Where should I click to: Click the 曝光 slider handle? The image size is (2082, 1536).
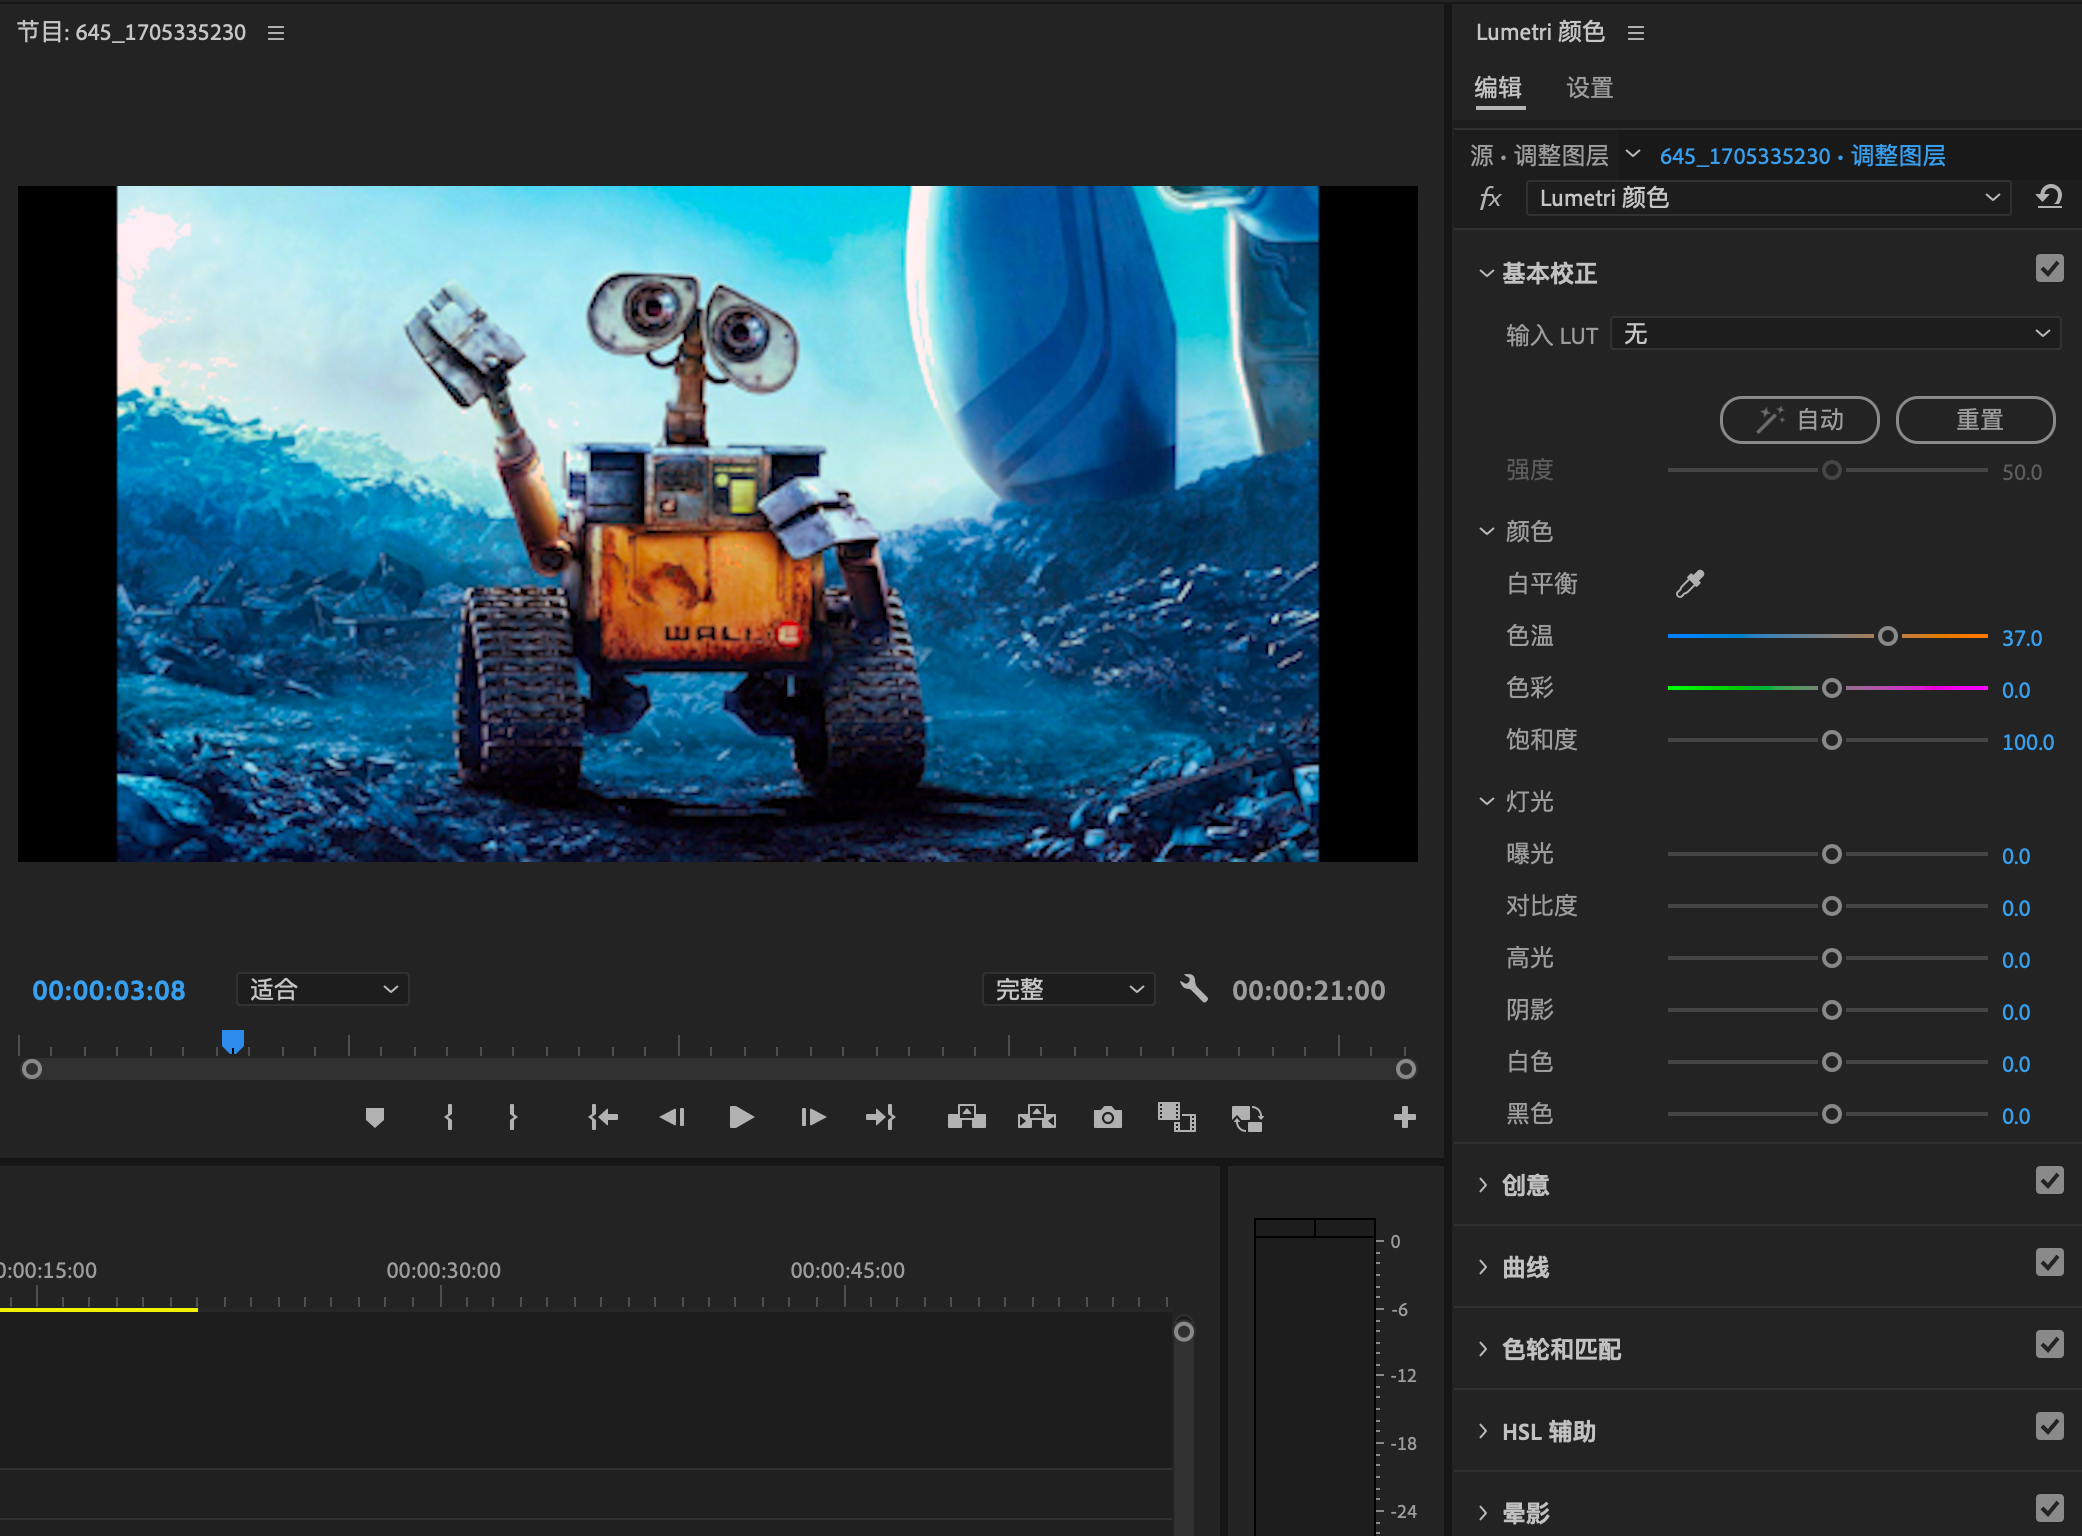[x=1832, y=854]
